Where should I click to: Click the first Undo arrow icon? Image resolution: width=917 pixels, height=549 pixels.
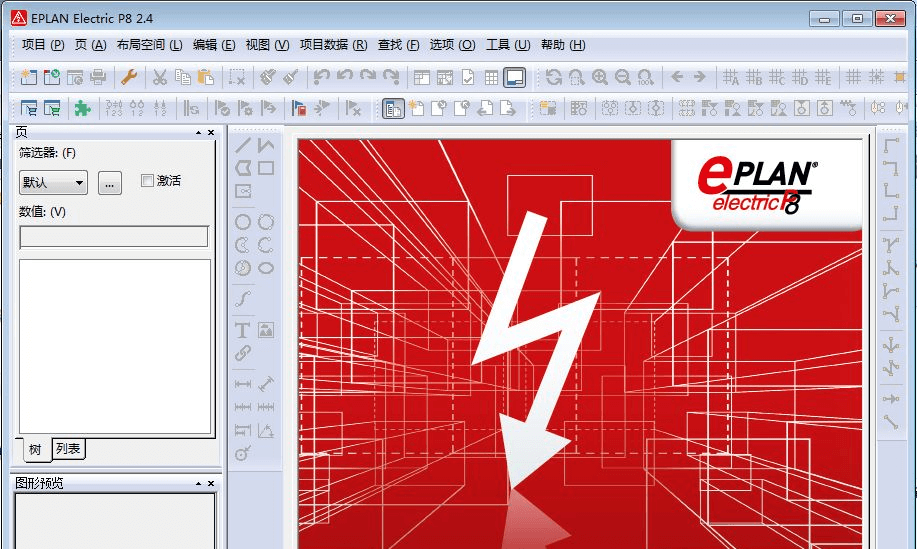coord(322,77)
